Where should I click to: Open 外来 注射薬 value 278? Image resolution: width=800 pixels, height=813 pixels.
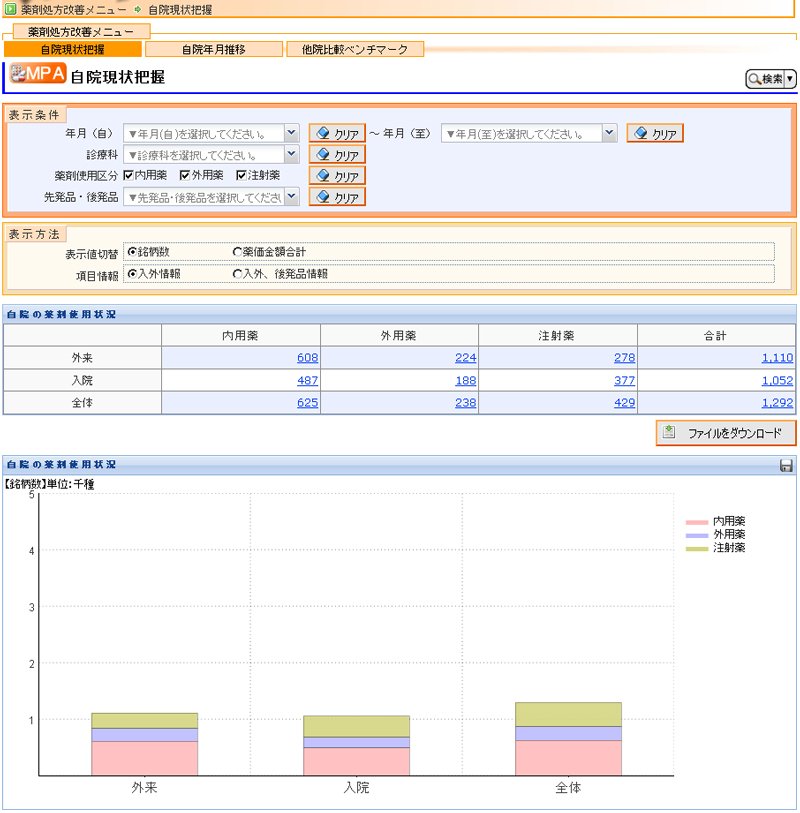pyautogui.click(x=624, y=357)
